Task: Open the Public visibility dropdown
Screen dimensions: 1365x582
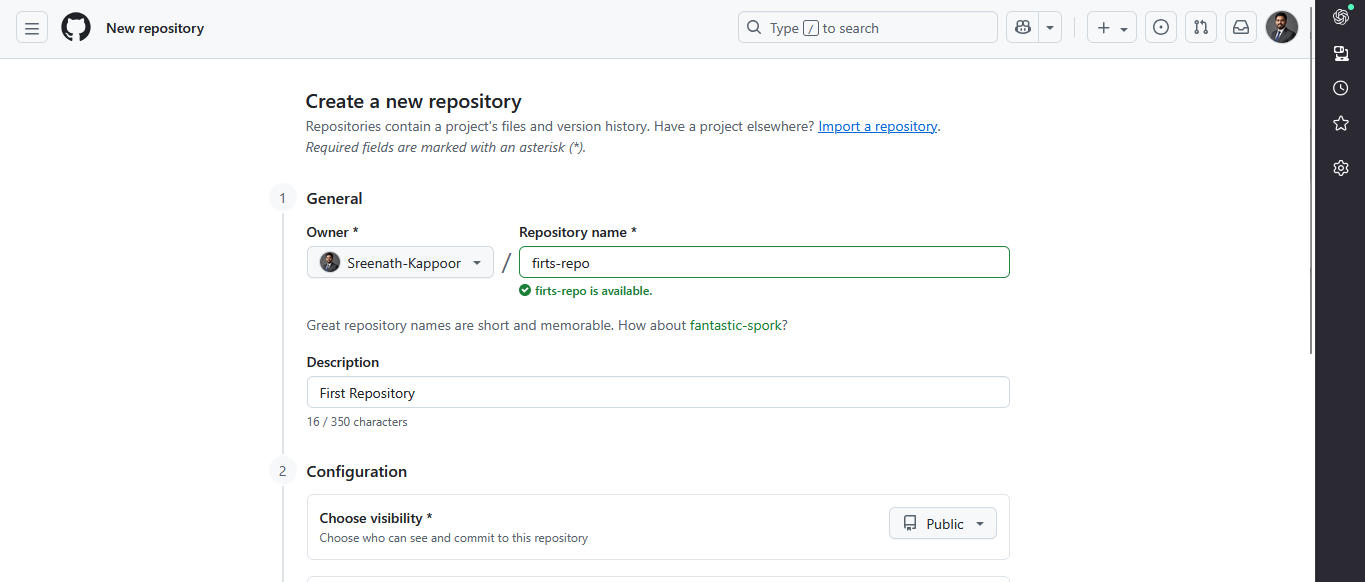Action: (941, 523)
